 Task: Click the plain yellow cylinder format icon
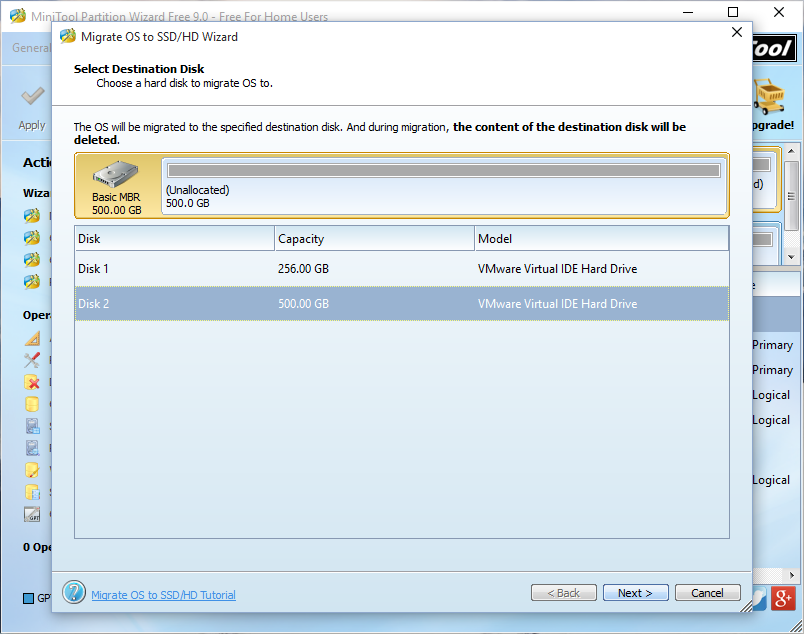(32, 404)
